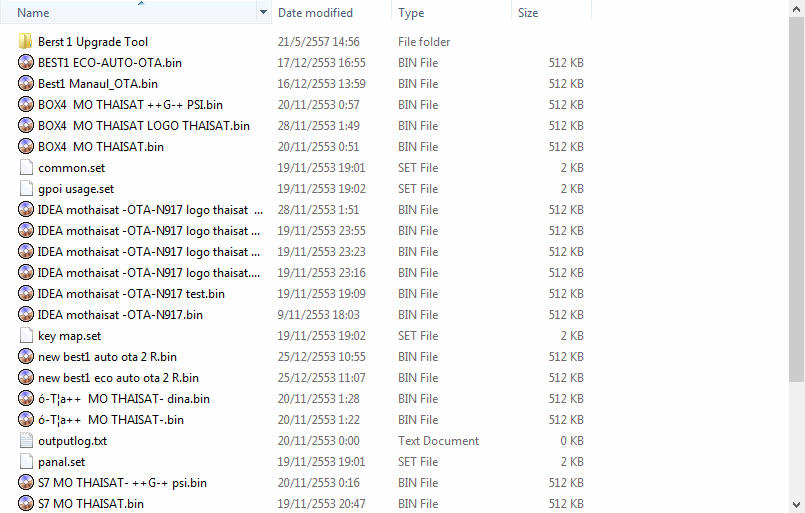Click the File folder type label
The image size is (805, 513).
point(424,42)
